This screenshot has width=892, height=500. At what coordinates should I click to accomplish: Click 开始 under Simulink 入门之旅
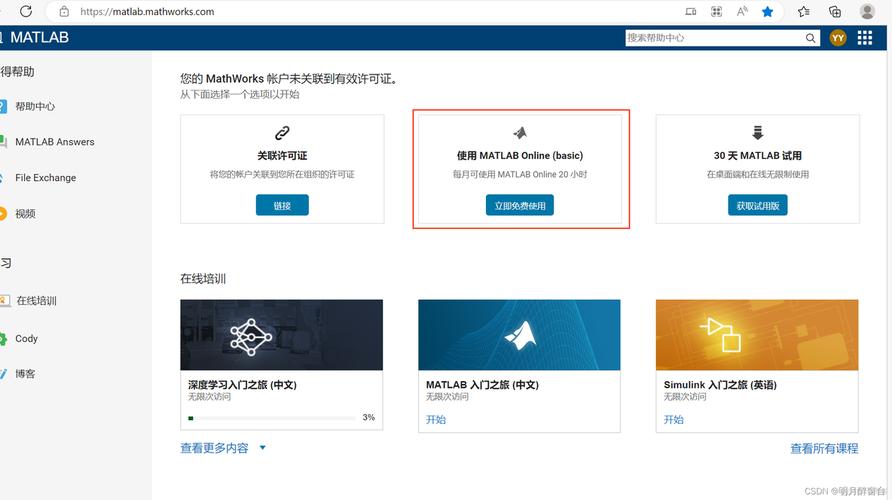pos(674,420)
